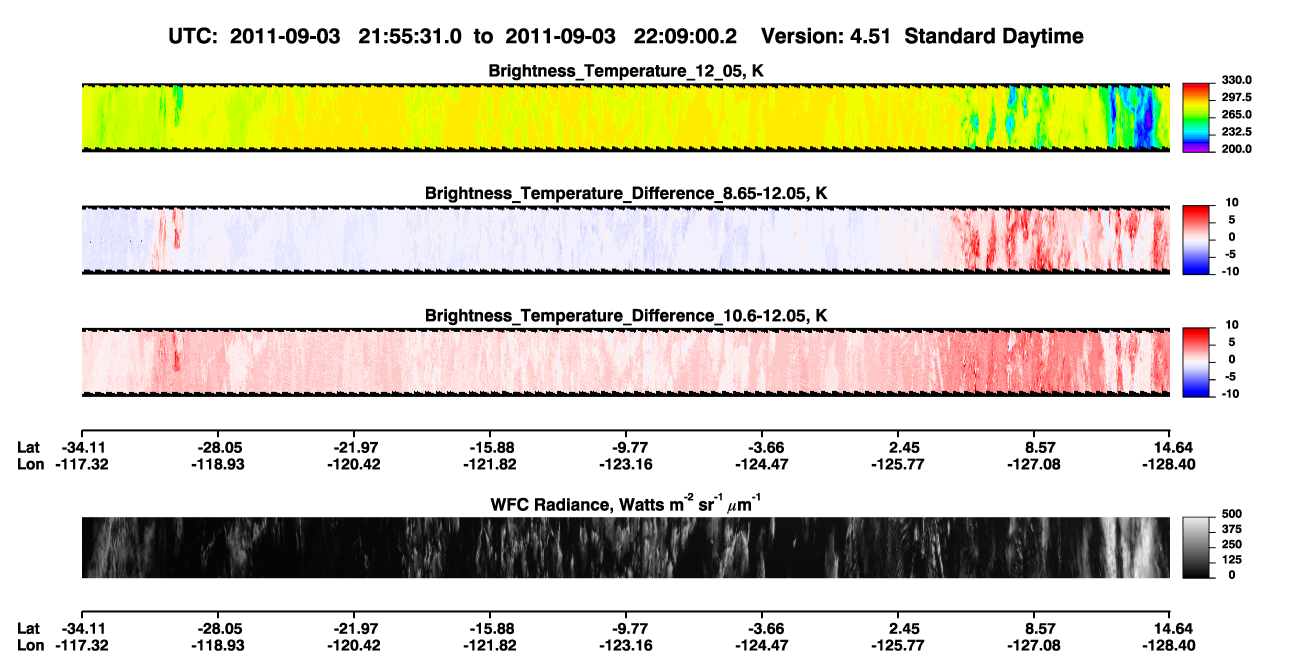This screenshot has width=1300, height=667.
Task: Click the end time '22:09:00.2' in header
Action: coord(685,36)
